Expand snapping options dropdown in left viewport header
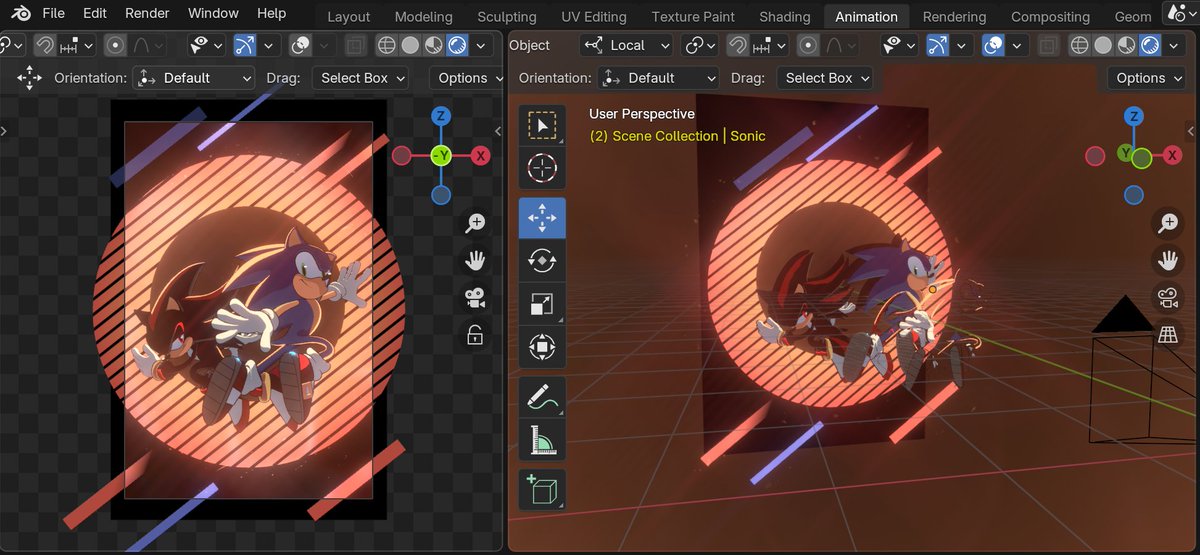 (78, 45)
